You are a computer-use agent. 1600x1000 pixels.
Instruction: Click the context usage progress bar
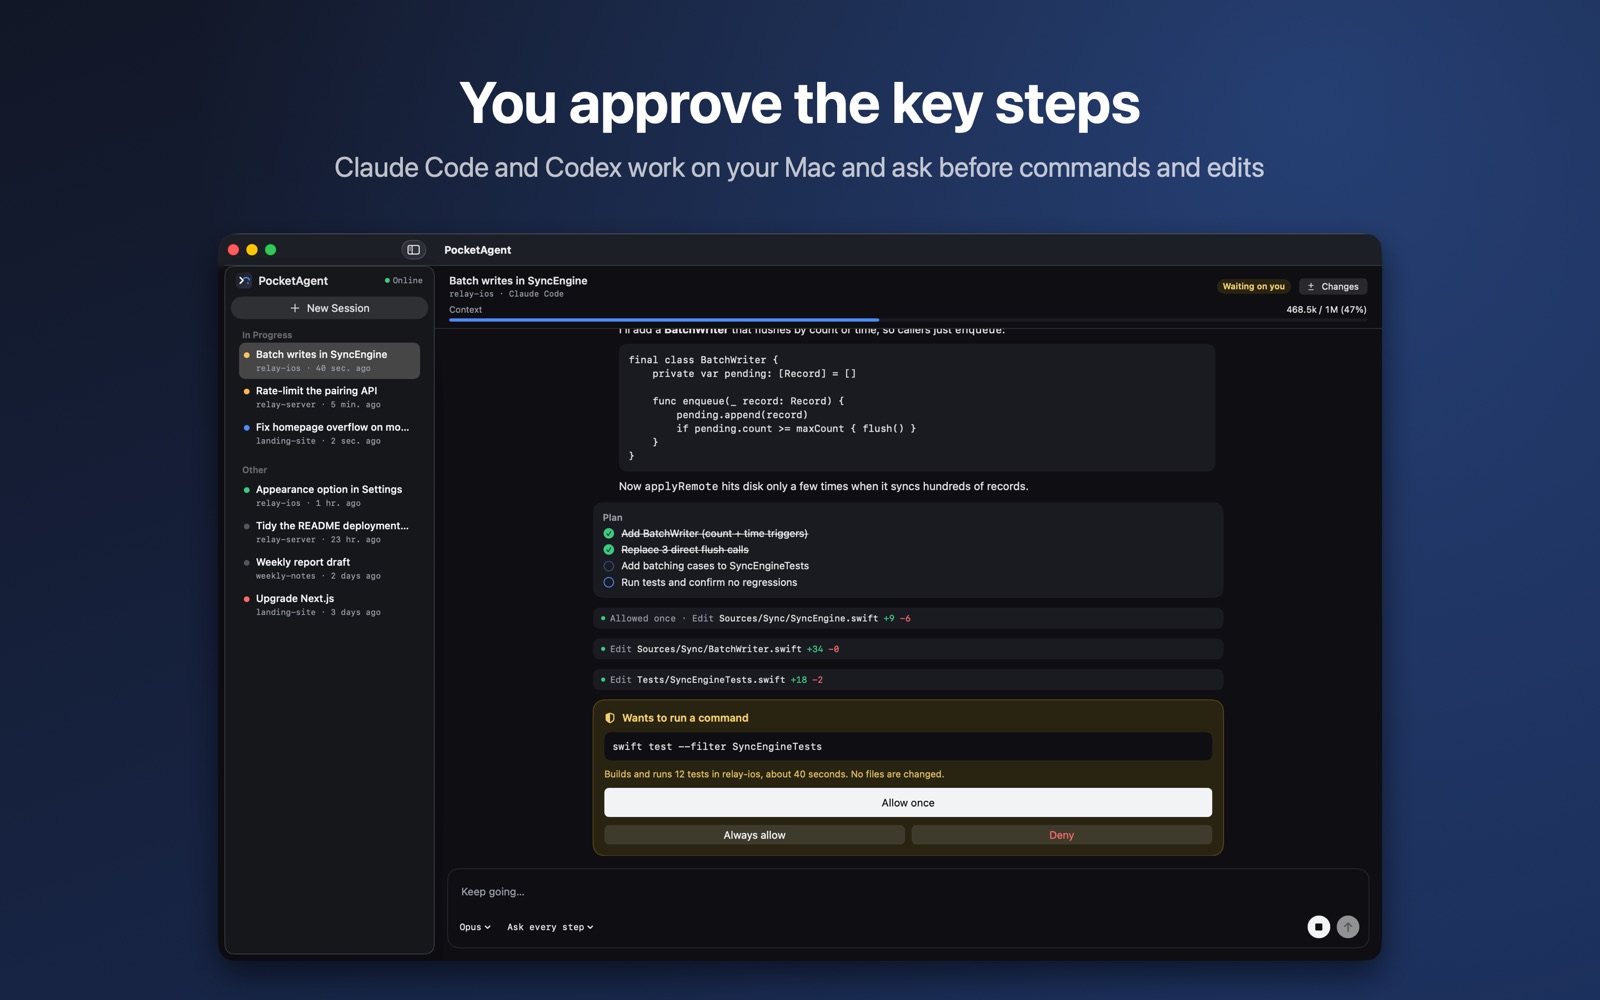tap(908, 320)
